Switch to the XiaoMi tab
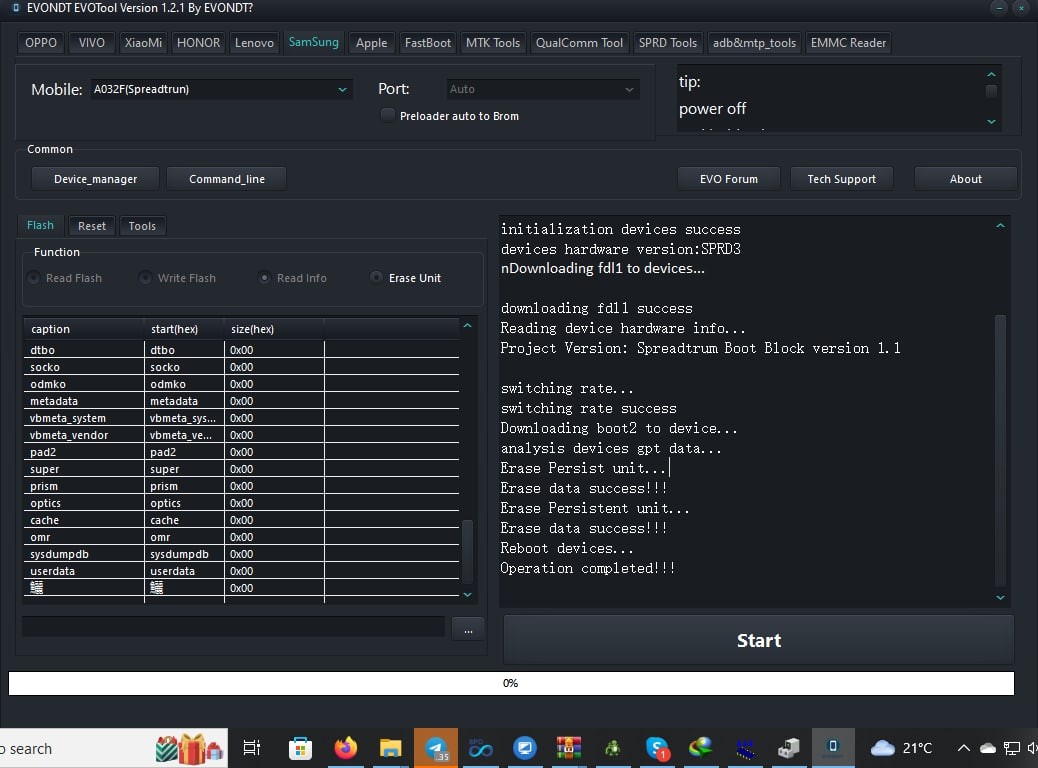The image size is (1038, 768). 143,42
